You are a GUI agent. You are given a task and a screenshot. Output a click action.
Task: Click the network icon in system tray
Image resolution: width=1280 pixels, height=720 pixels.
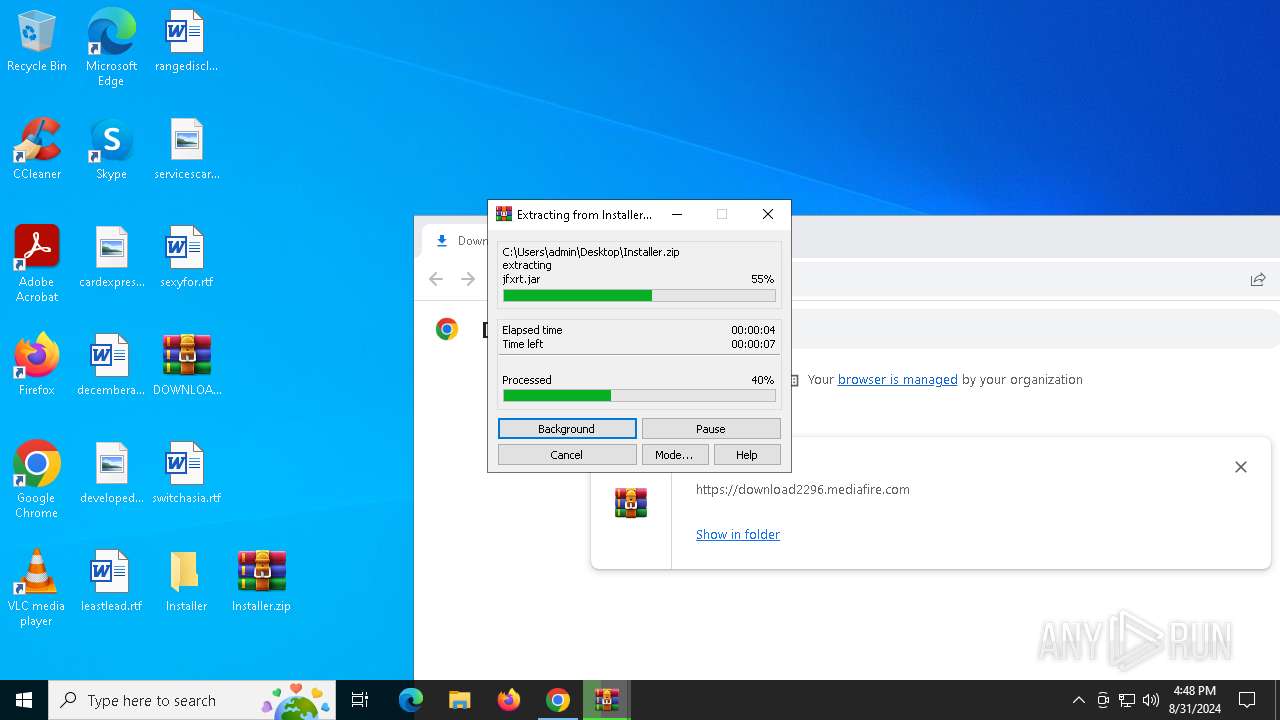click(1127, 700)
